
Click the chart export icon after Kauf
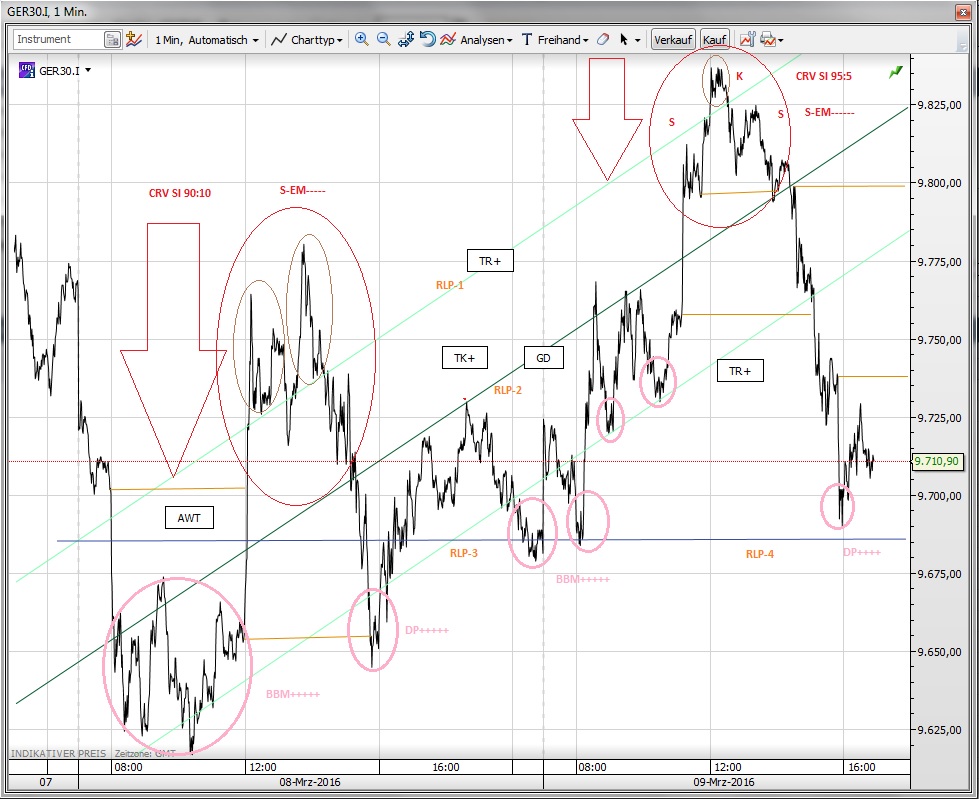click(x=746, y=40)
